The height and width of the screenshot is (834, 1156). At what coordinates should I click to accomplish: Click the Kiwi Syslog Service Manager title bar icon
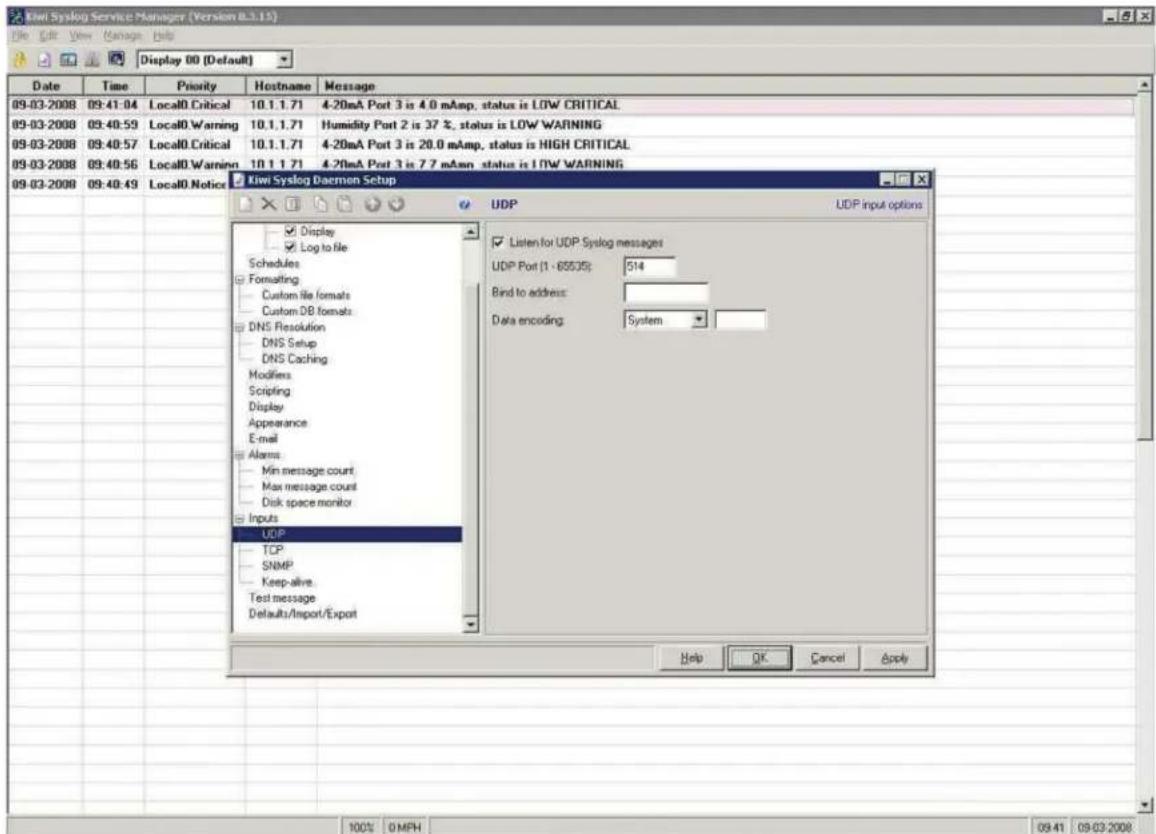click(x=16, y=16)
